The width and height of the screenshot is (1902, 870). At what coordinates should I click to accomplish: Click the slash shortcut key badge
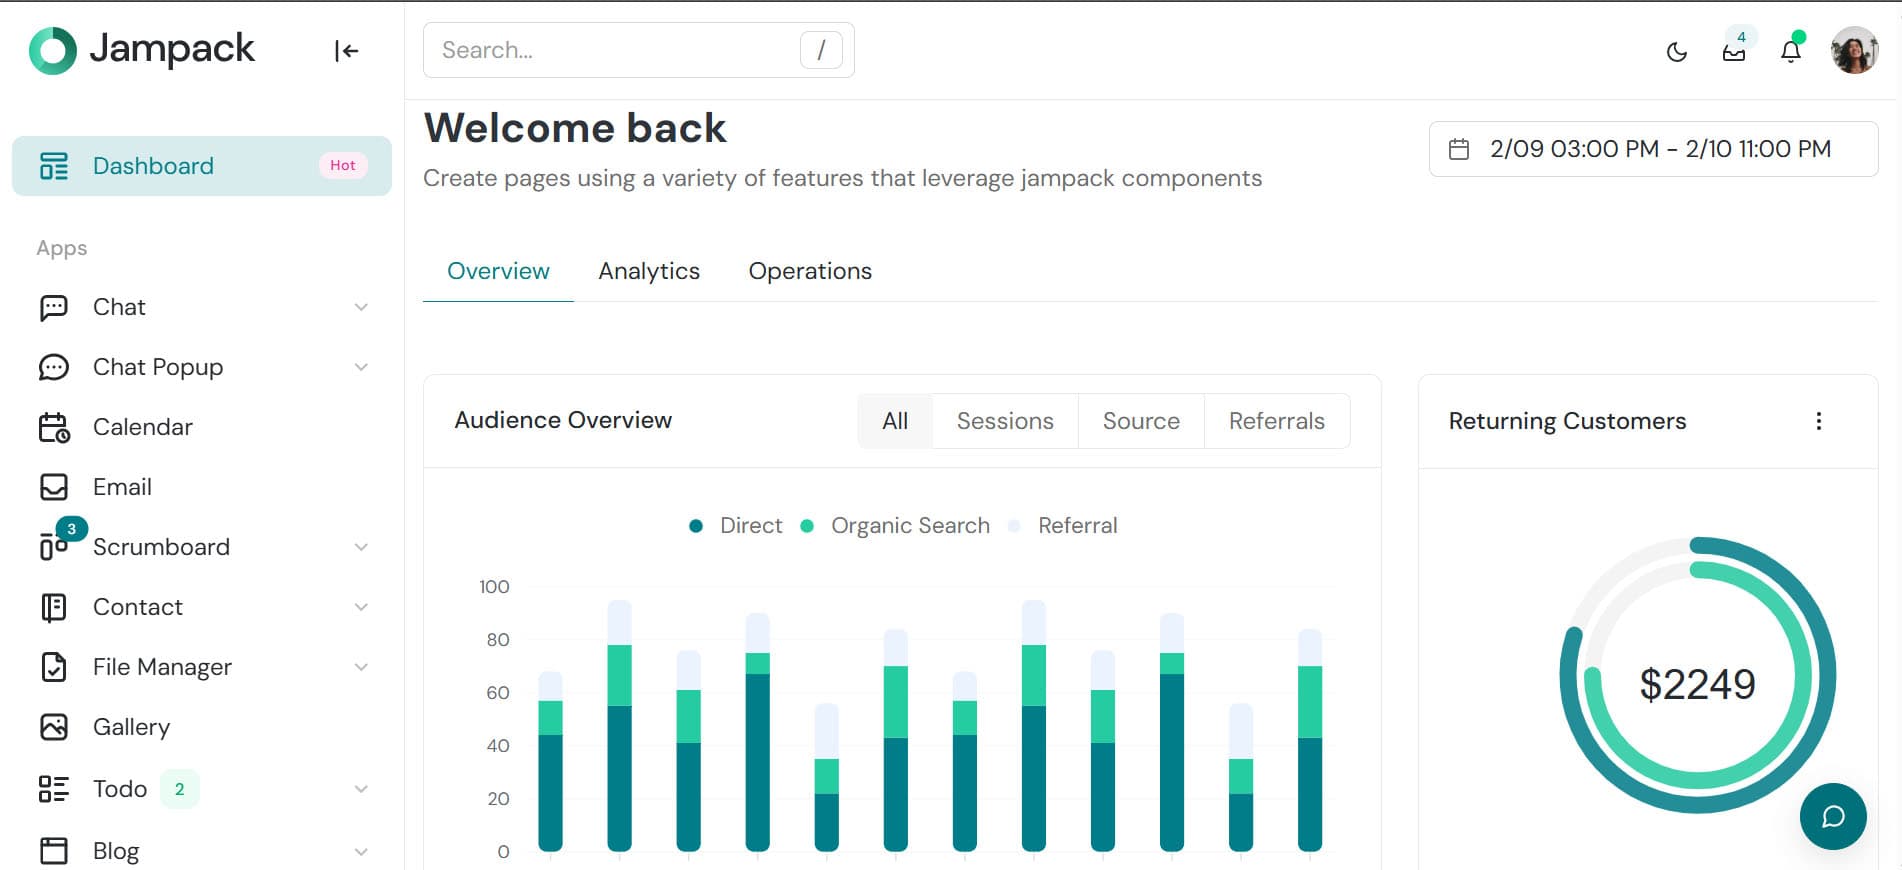pos(821,50)
